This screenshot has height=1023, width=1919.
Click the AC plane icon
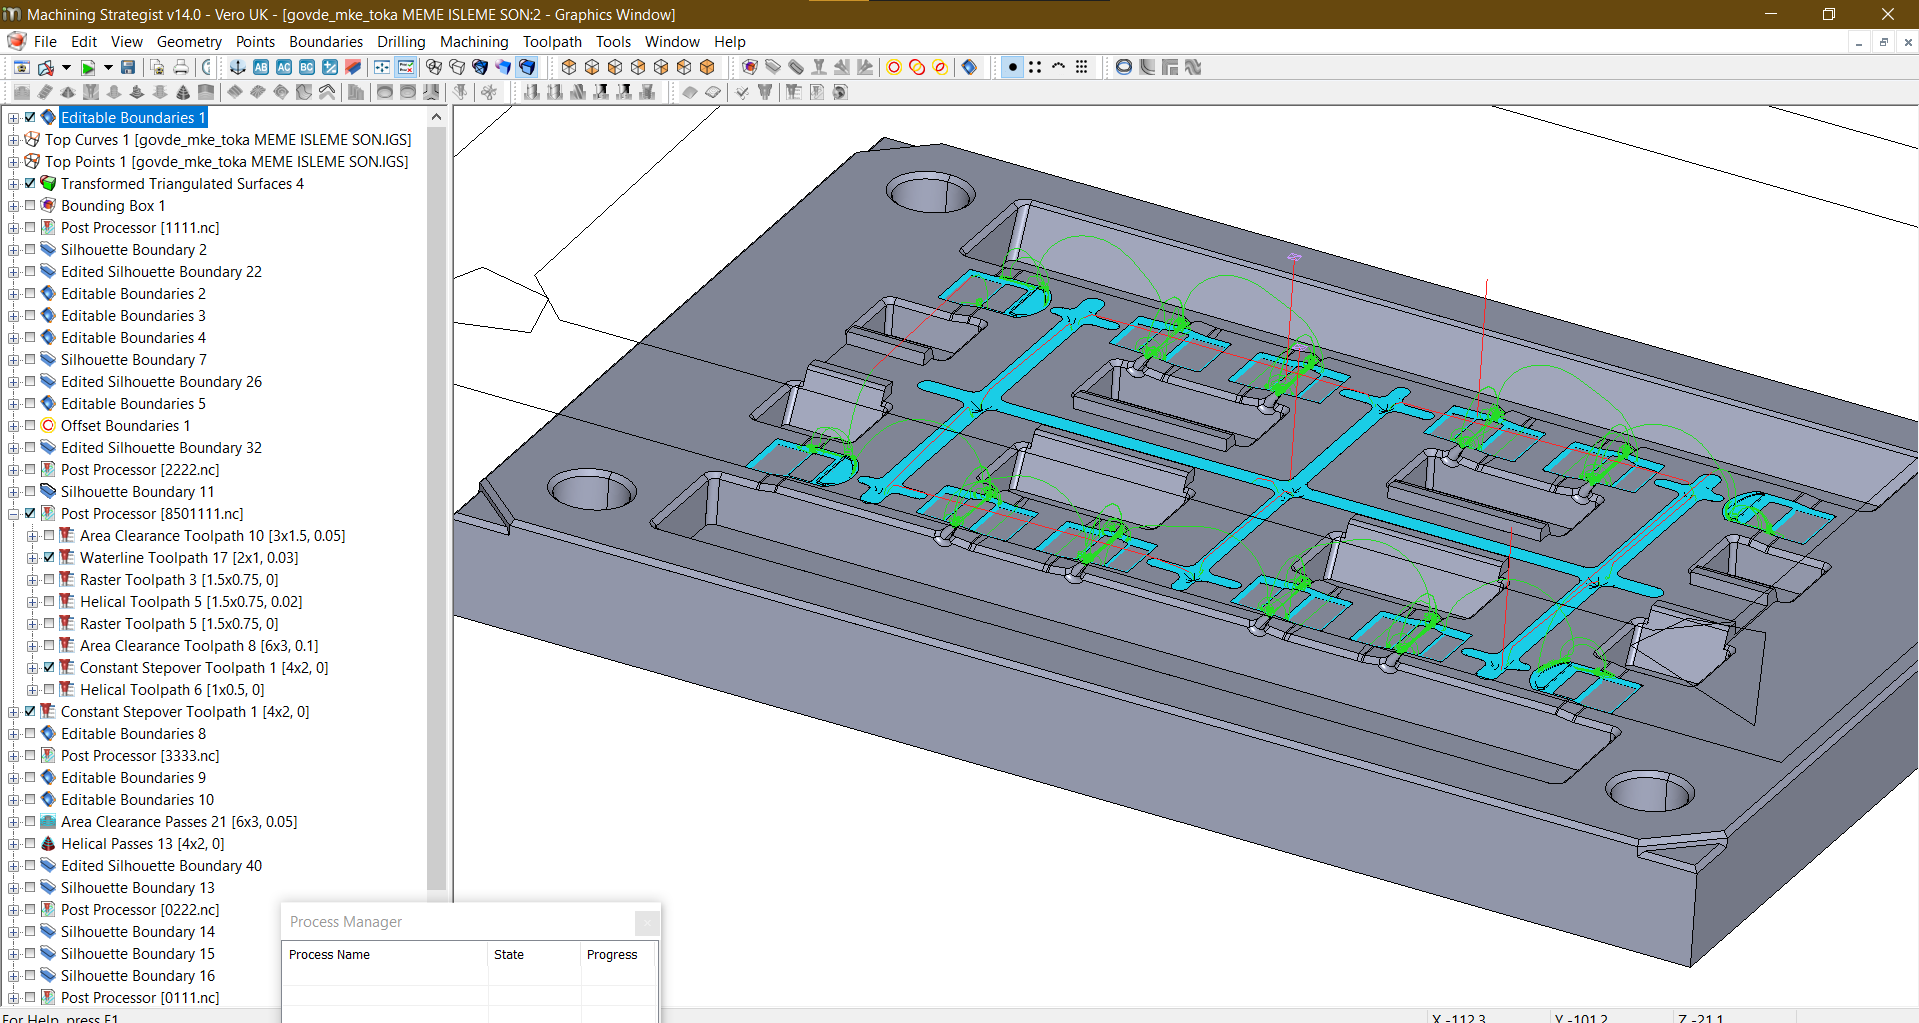284,67
